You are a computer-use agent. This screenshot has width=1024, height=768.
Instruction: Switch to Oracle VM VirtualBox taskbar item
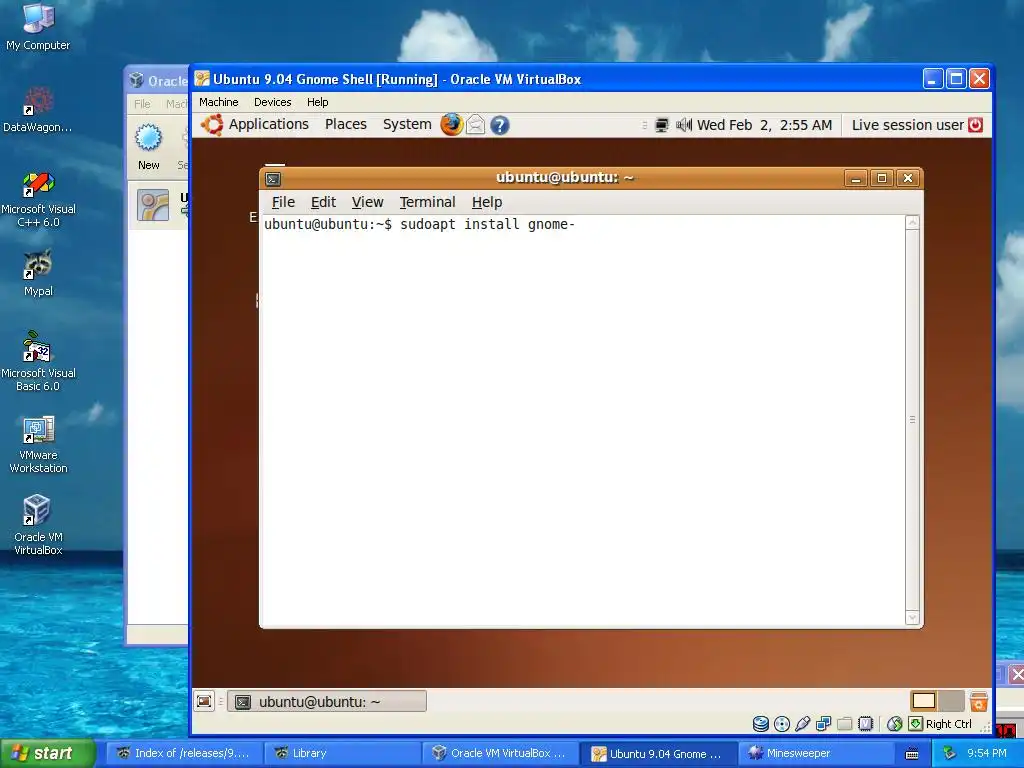pyautogui.click(x=501, y=753)
